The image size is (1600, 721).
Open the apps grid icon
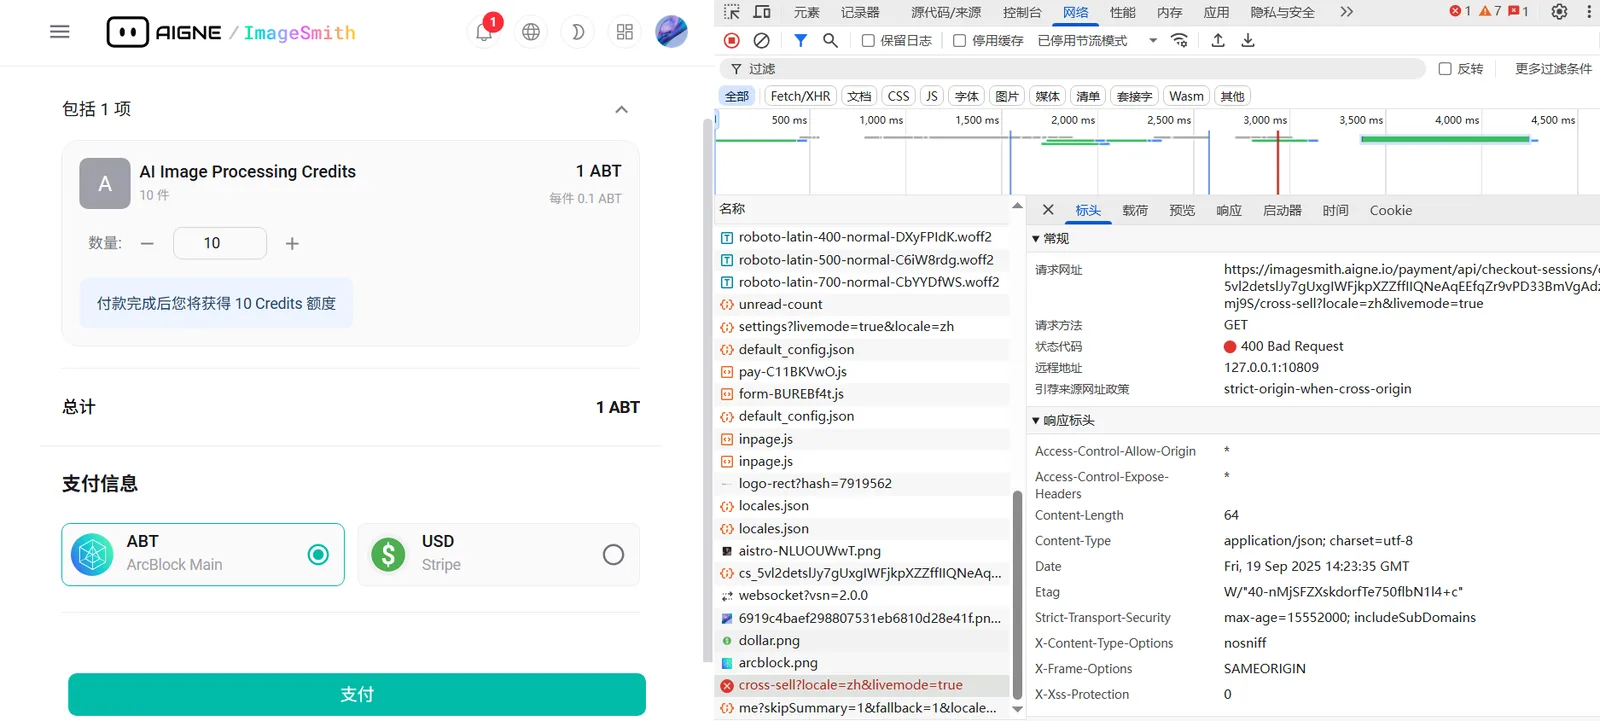[x=625, y=32]
